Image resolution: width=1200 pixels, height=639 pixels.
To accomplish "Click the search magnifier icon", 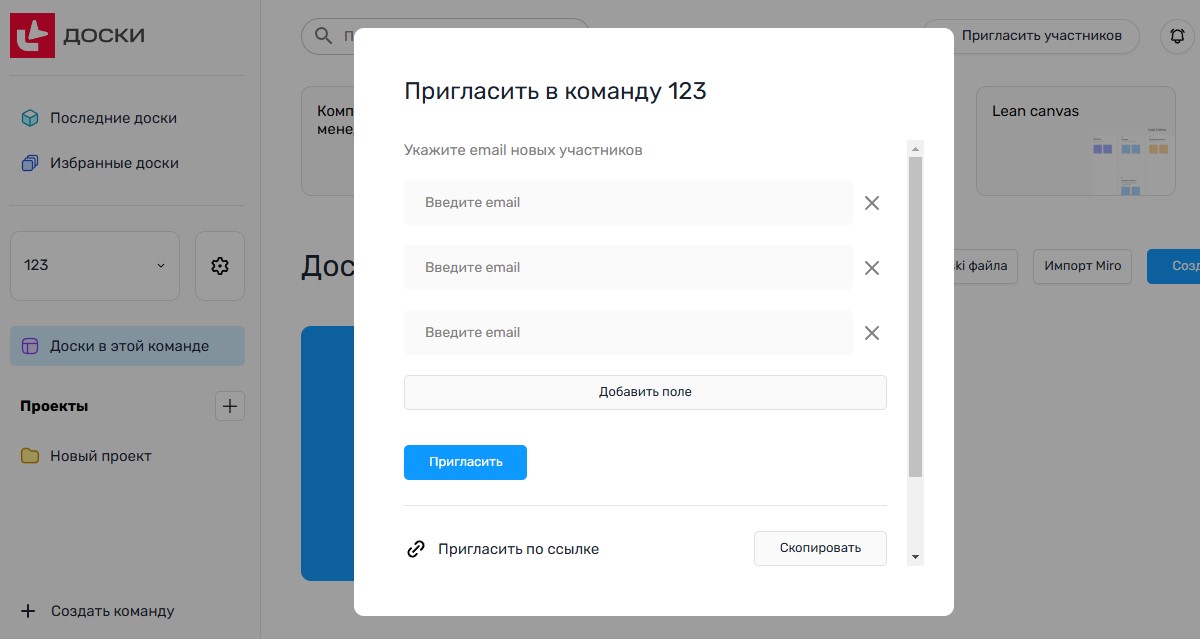I will 323,36.
